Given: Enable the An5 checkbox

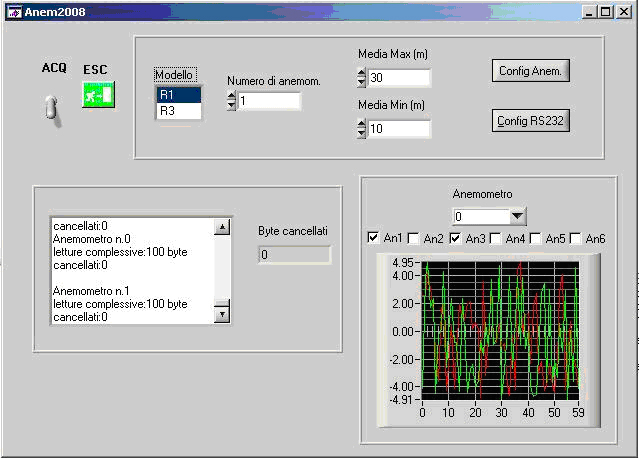Looking at the screenshot, I should coord(535,238).
